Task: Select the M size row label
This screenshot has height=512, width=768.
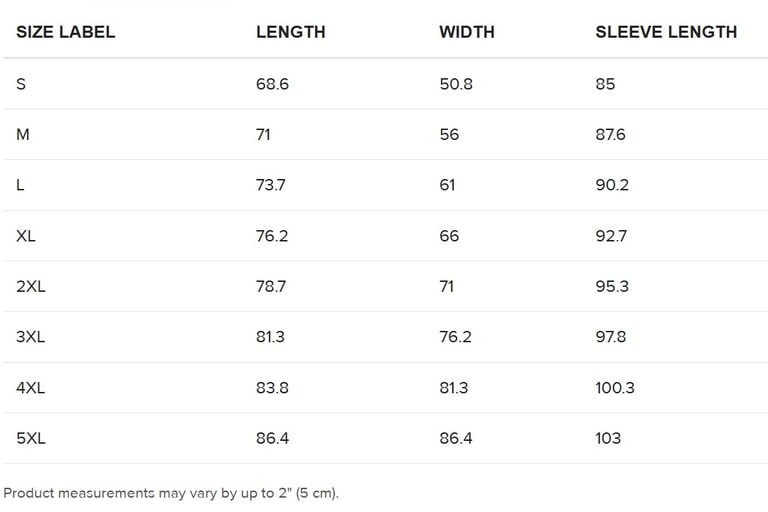Action: [x=23, y=134]
